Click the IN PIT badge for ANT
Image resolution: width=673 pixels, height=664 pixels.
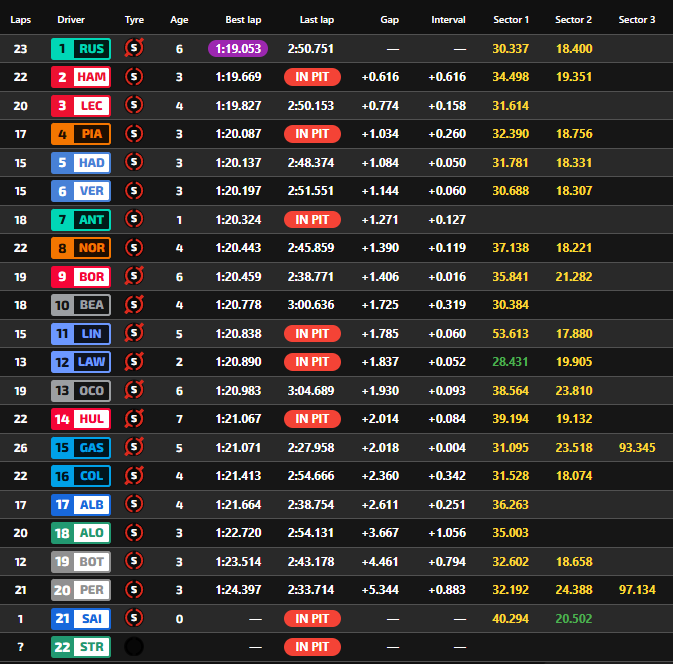312,219
